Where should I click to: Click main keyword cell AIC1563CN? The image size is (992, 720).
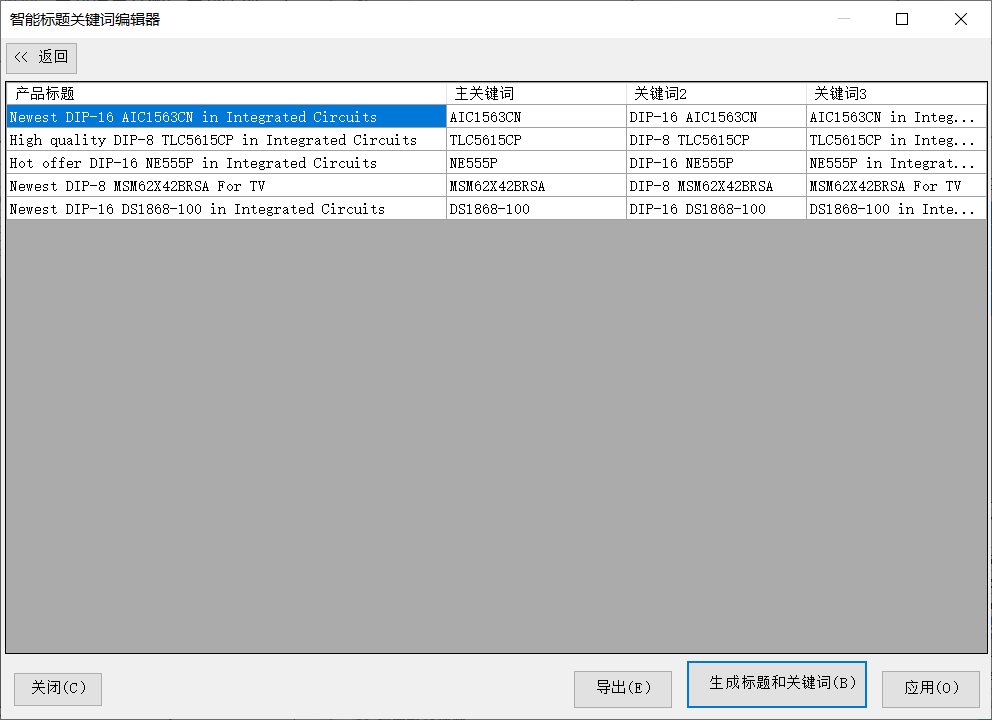pos(536,117)
